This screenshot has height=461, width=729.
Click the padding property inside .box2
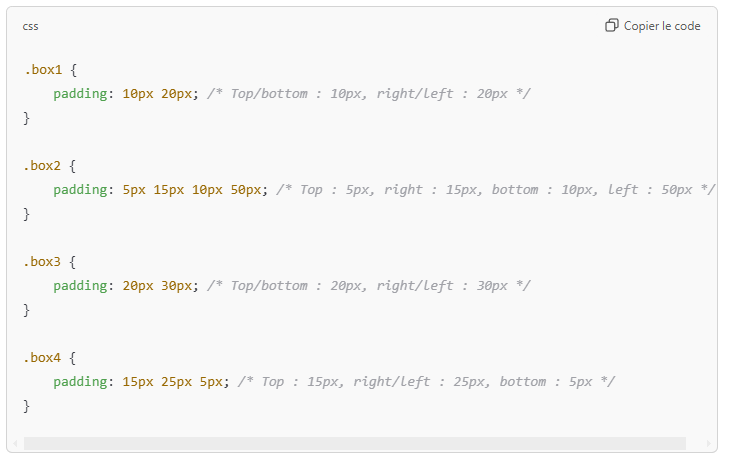82,190
